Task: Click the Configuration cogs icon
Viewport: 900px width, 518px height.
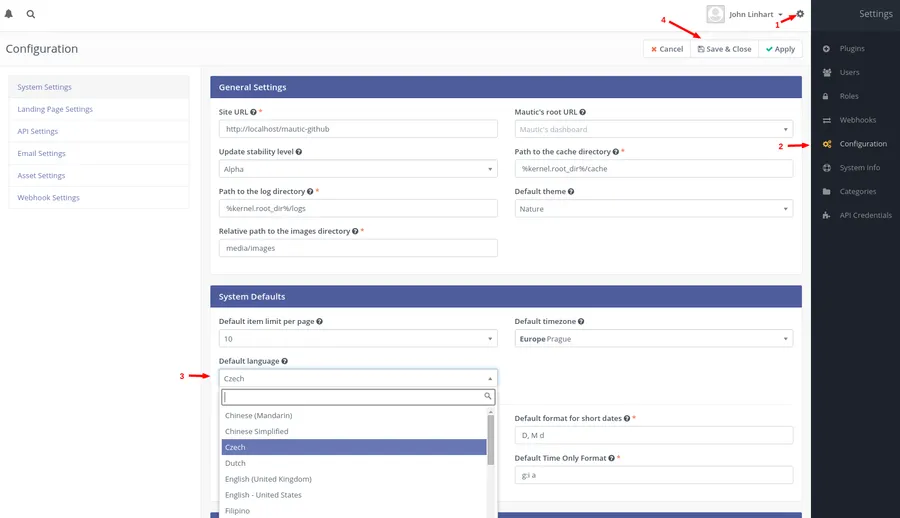Action: [x=827, y=144]
